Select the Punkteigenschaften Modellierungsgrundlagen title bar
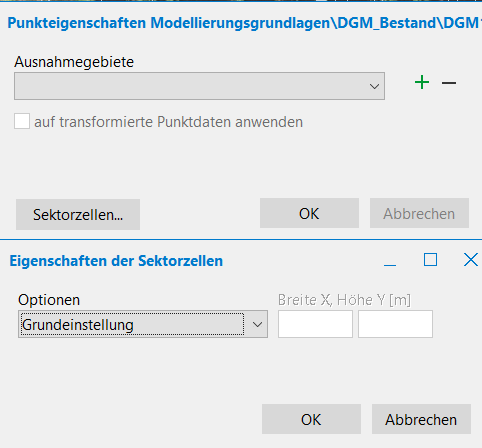The width and height of the screenshot is (482, 448). (x=244, y=23)
